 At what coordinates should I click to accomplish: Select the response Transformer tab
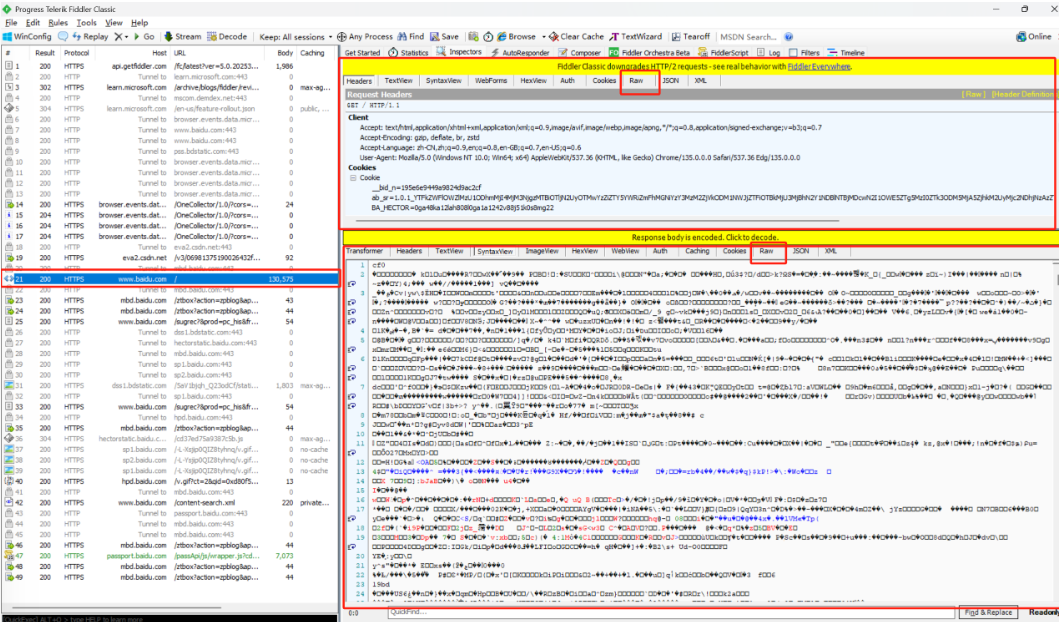click(365, 251)
